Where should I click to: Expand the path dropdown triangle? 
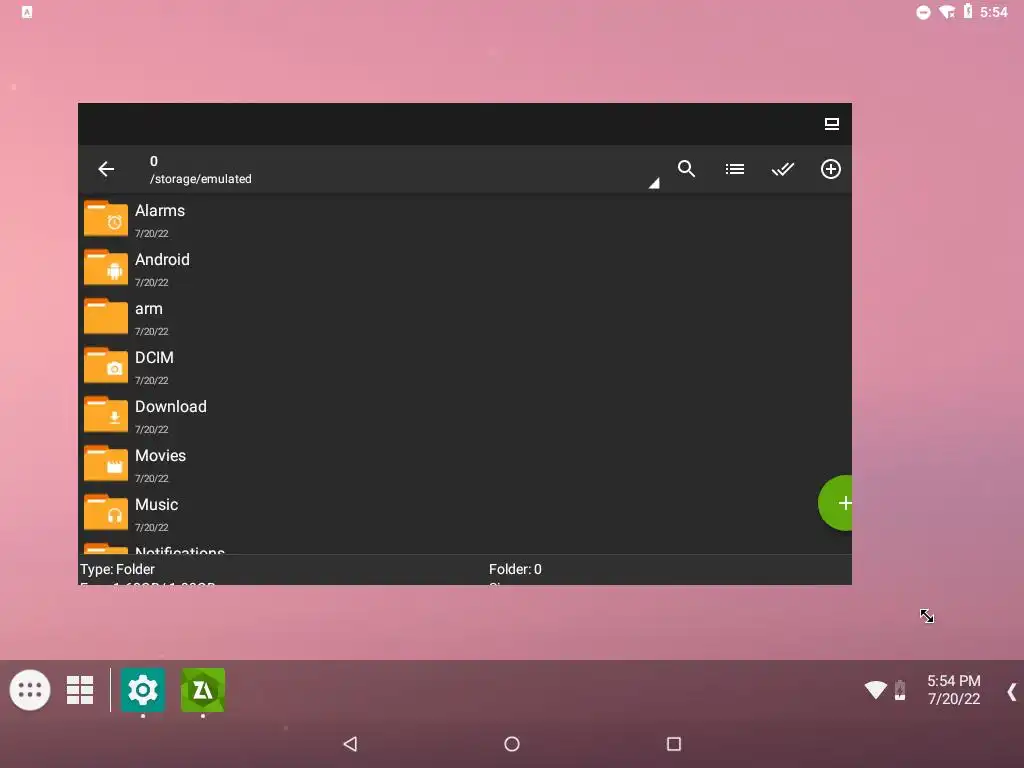654,184
